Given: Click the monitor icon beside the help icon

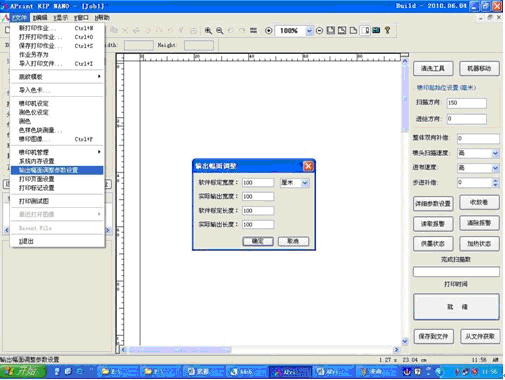Looking at the screenshot, I should pos(376,30).
